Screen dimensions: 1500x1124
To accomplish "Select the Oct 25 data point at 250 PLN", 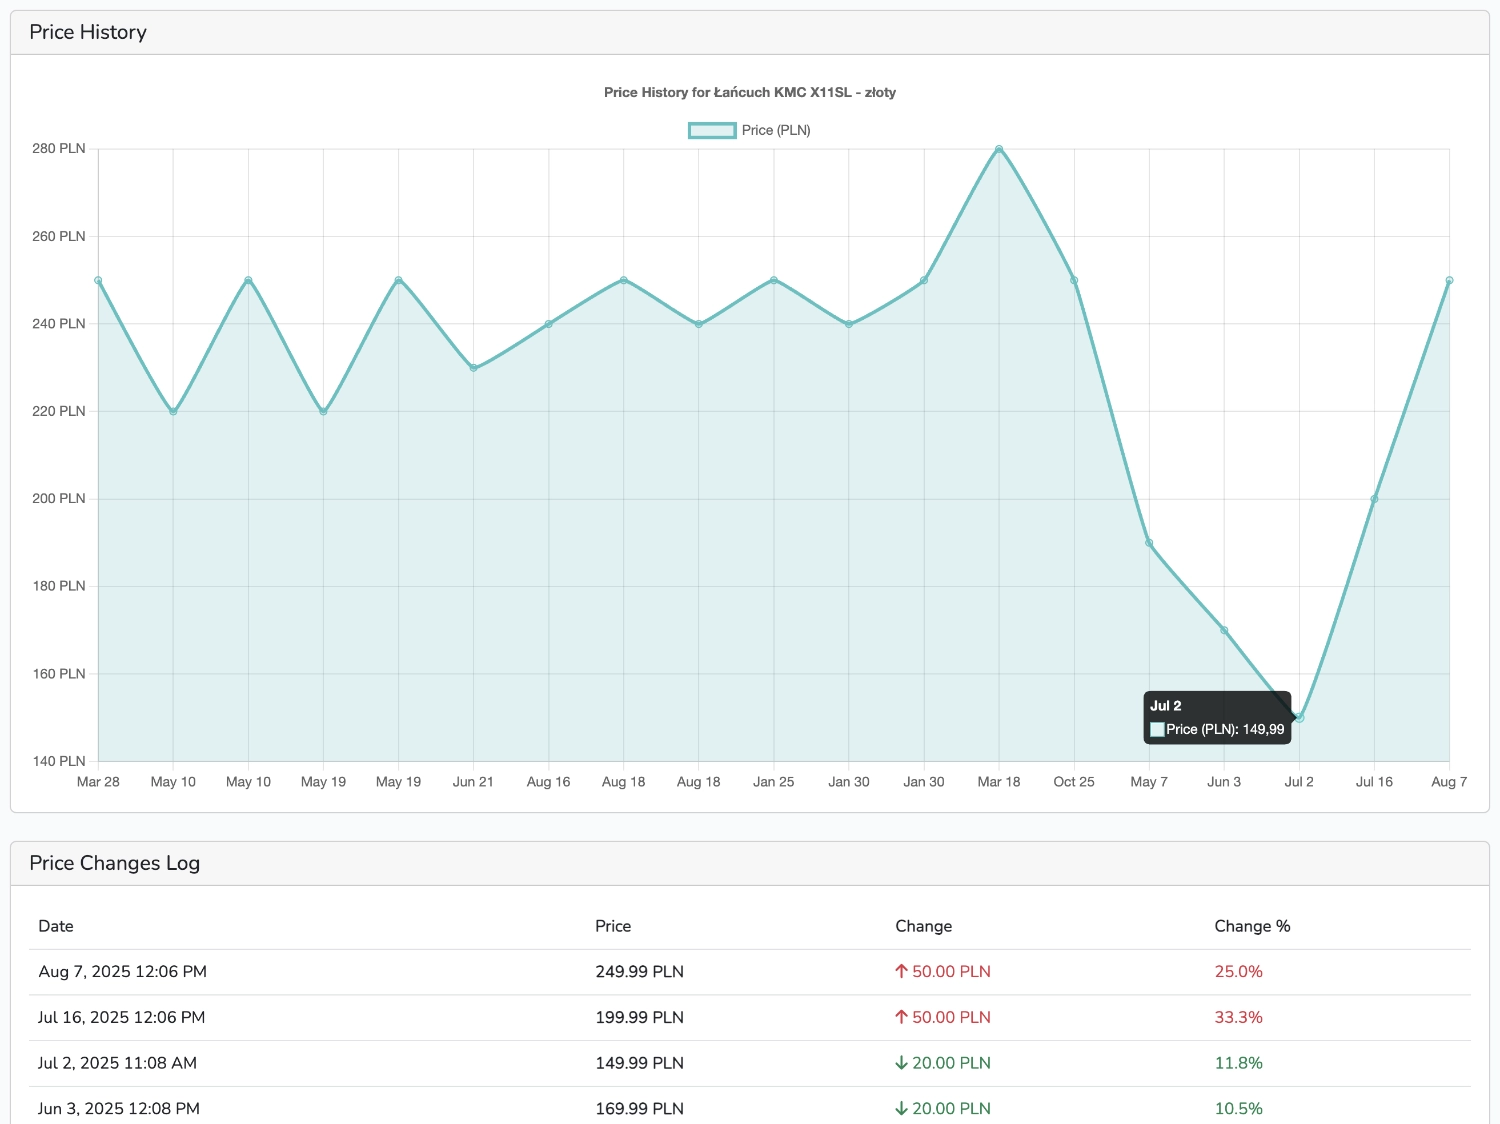I will tap(1074, 280).
